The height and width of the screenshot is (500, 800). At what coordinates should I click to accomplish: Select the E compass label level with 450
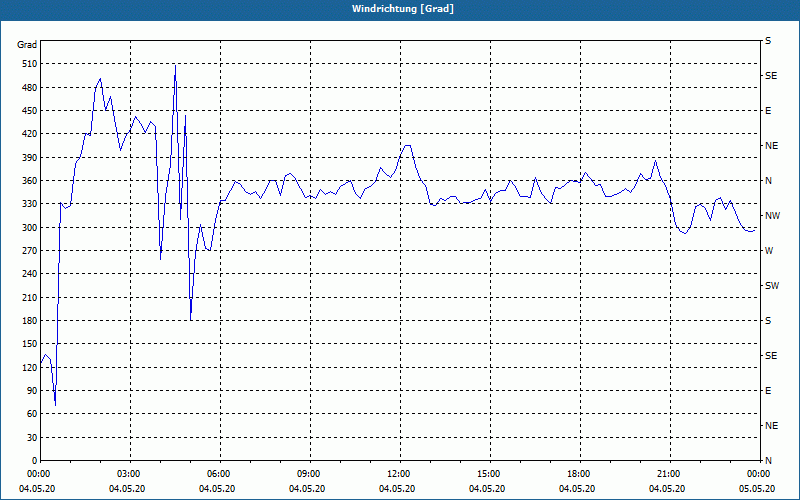pos(768,111)
